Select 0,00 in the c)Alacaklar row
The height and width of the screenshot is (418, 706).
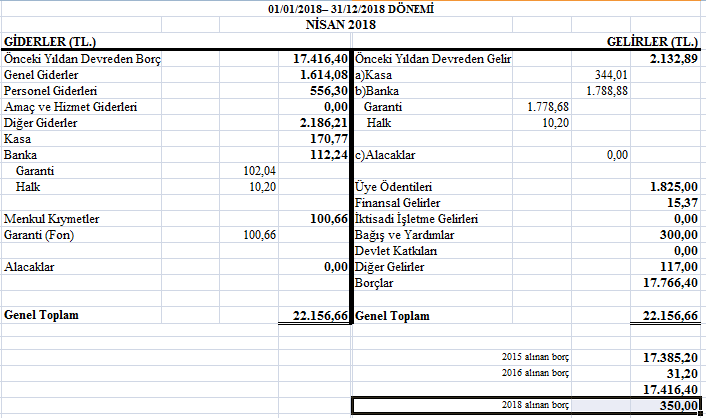pyautogui.click(x=617, y=155)
